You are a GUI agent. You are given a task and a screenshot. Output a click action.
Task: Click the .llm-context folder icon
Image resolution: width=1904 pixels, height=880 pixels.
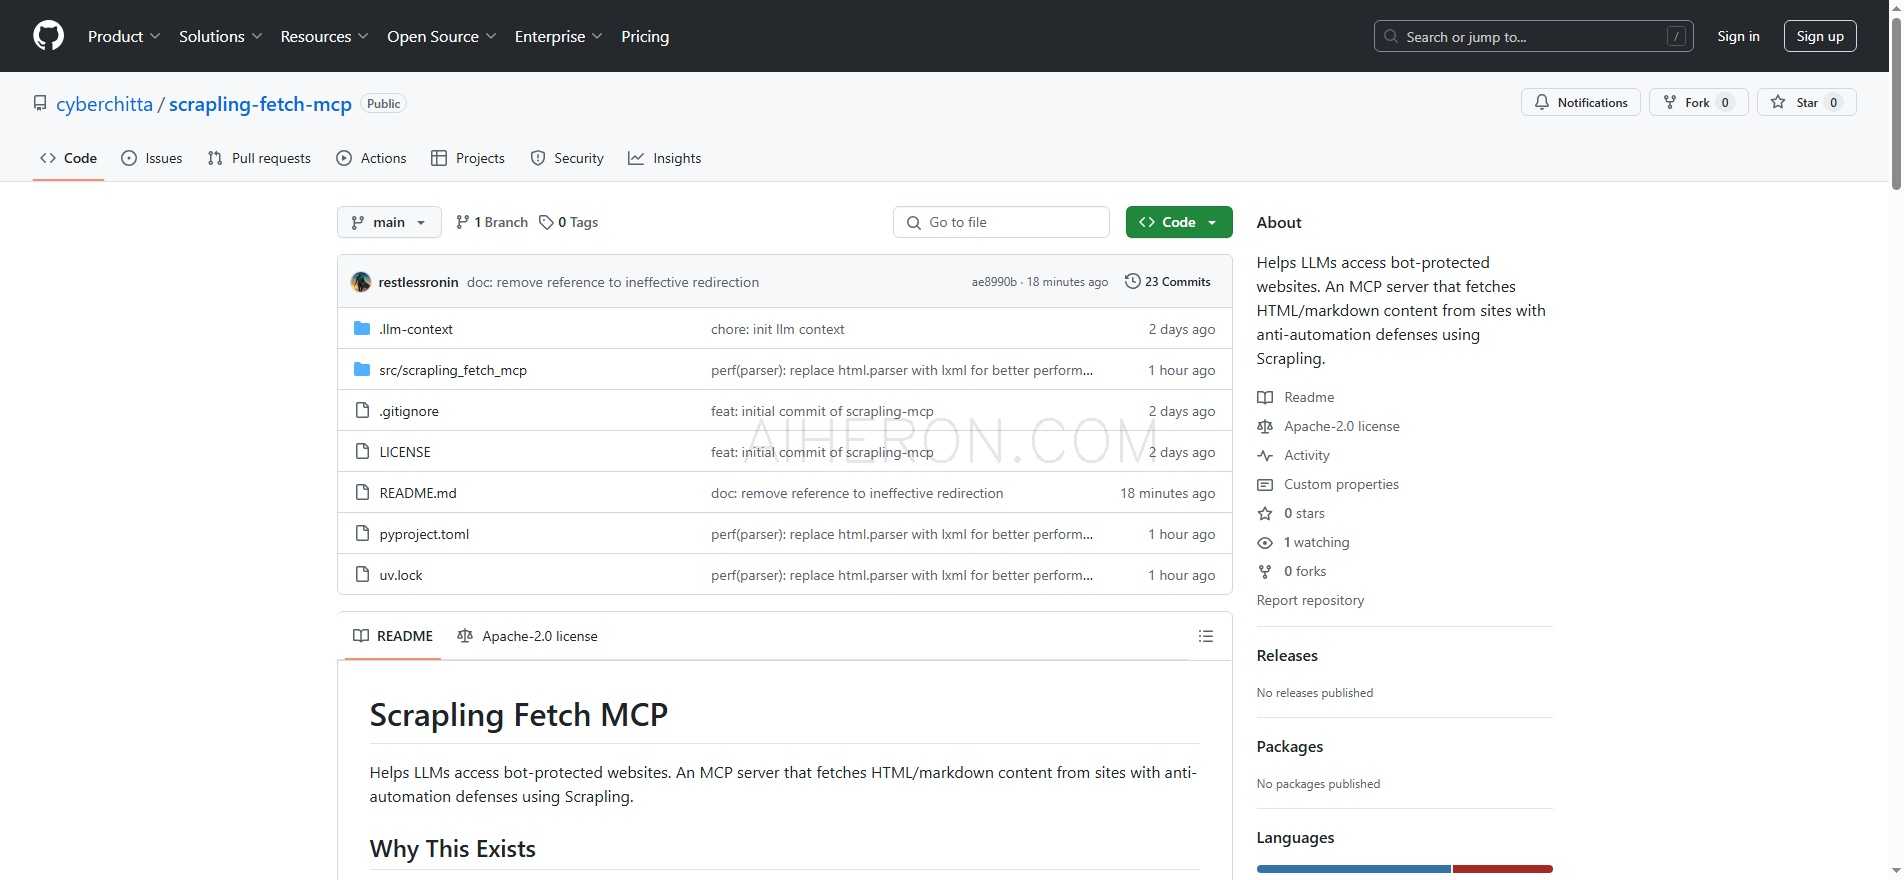point(362,328)
